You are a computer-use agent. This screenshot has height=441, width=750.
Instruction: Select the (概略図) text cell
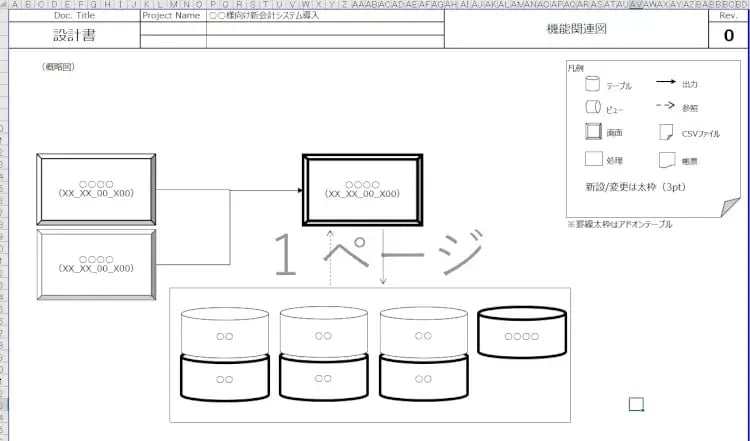point(60,67)
